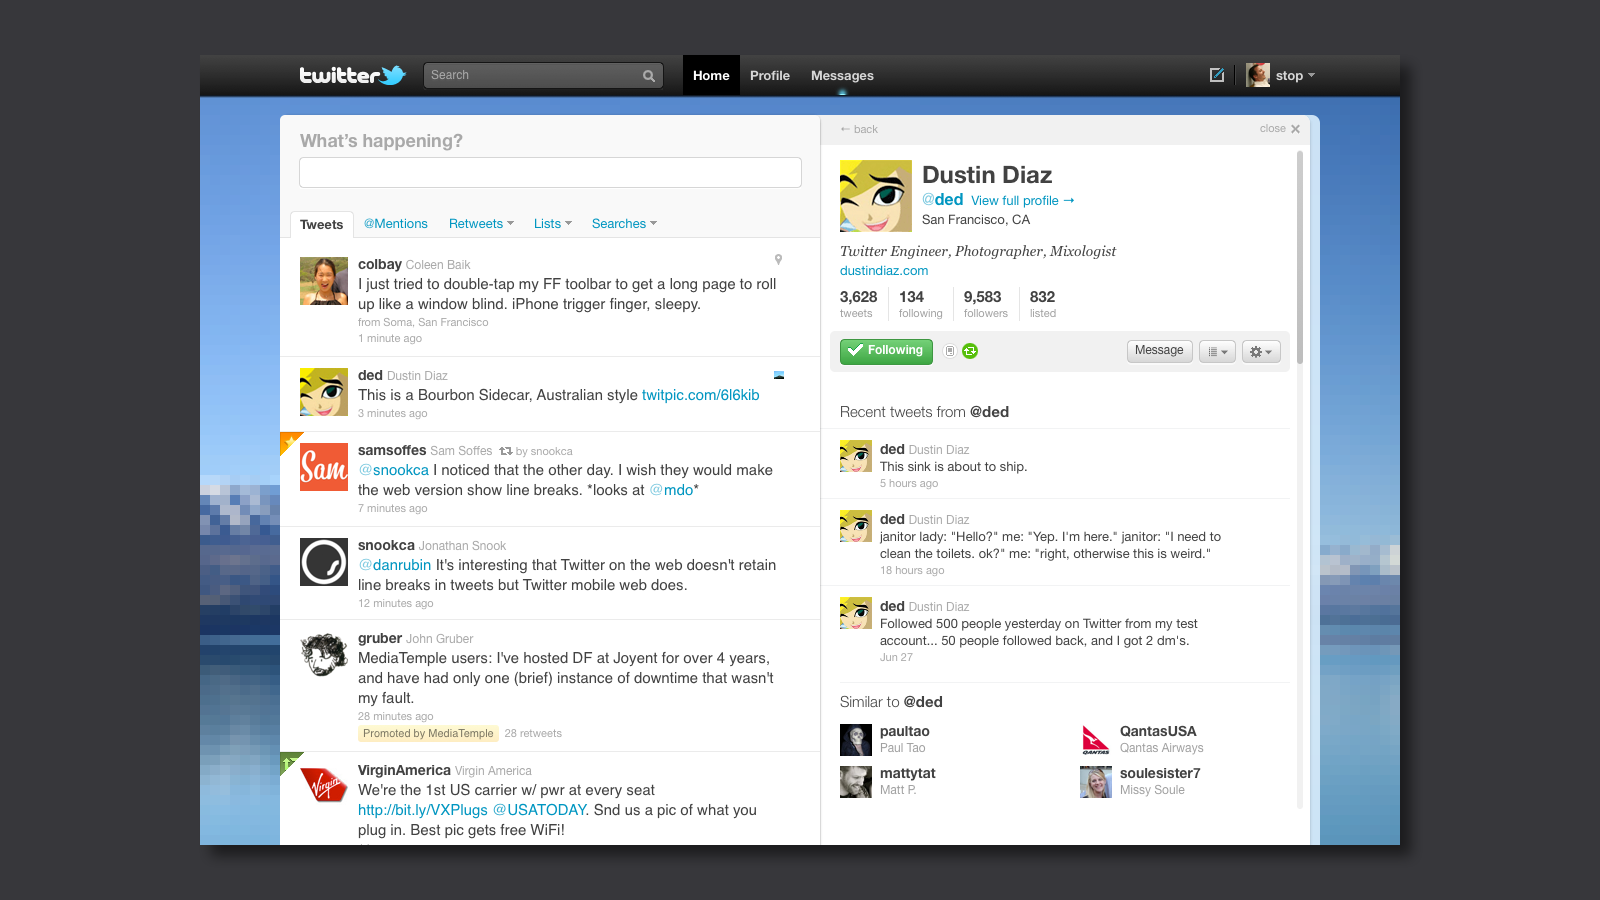Open gruber's sketch avatar
The width and height of the screenshot is (1600, 900).
tap(324, 655)
